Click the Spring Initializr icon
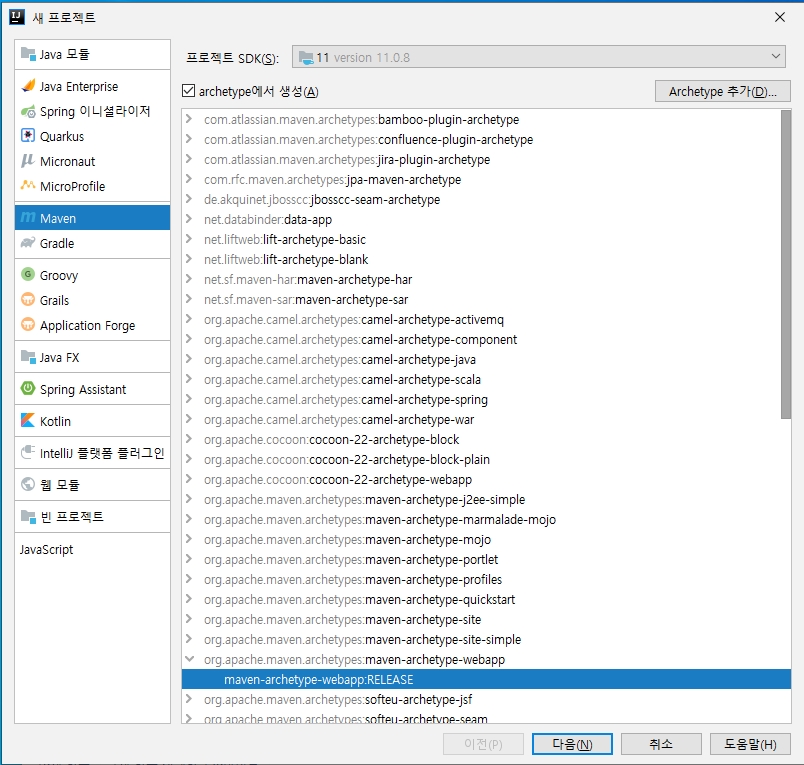Screen dimensions: 804x765 coord(28,111)
